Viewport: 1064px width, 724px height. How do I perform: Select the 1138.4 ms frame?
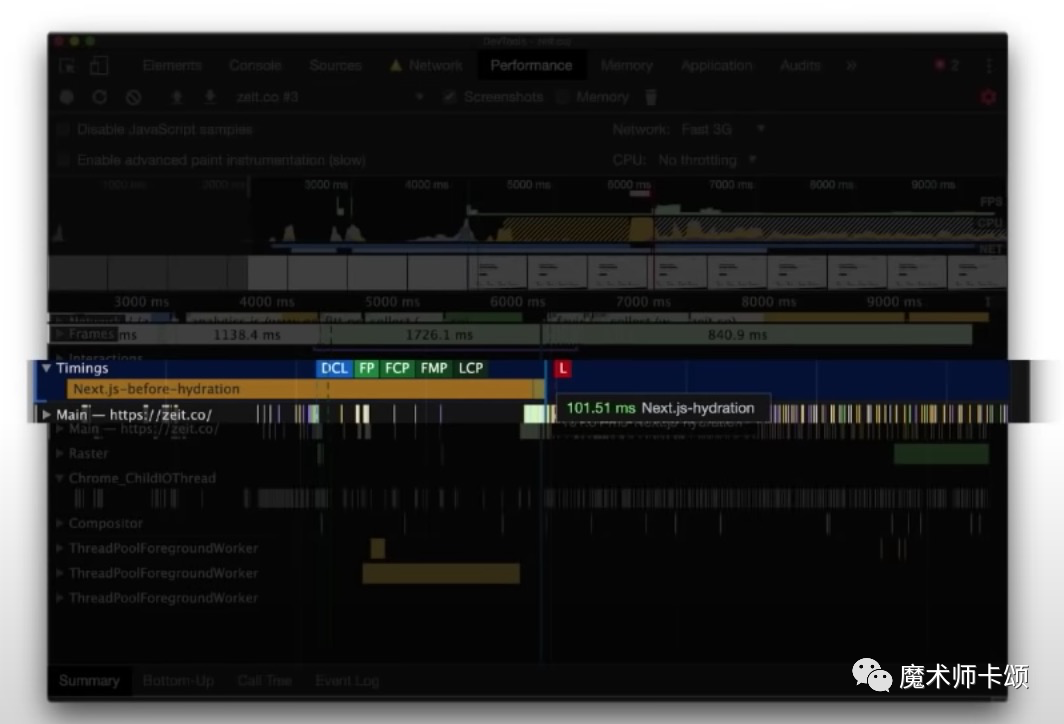(x=246, y=335)
